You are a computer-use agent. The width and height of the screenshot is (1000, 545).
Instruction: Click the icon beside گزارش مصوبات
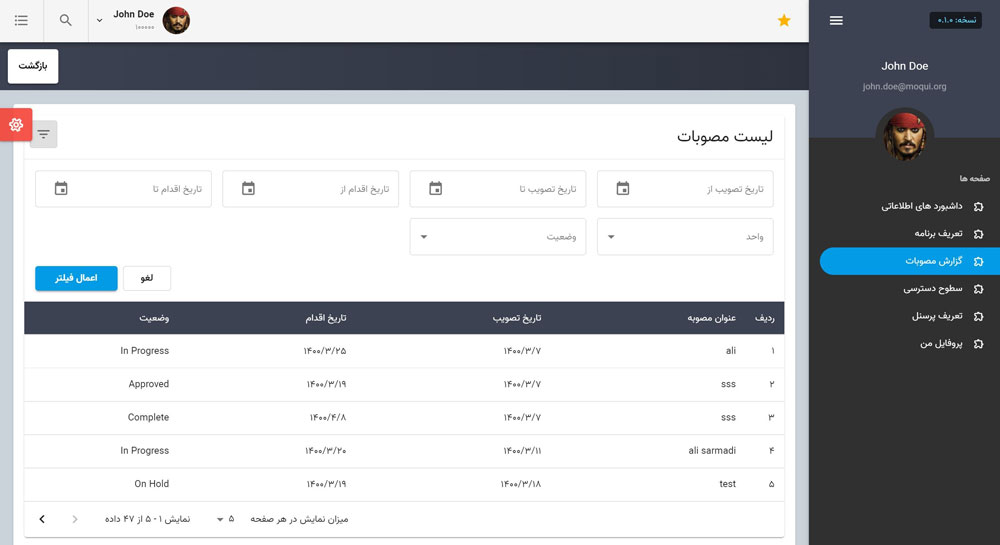pyautogui.click(x=978, y=261)
